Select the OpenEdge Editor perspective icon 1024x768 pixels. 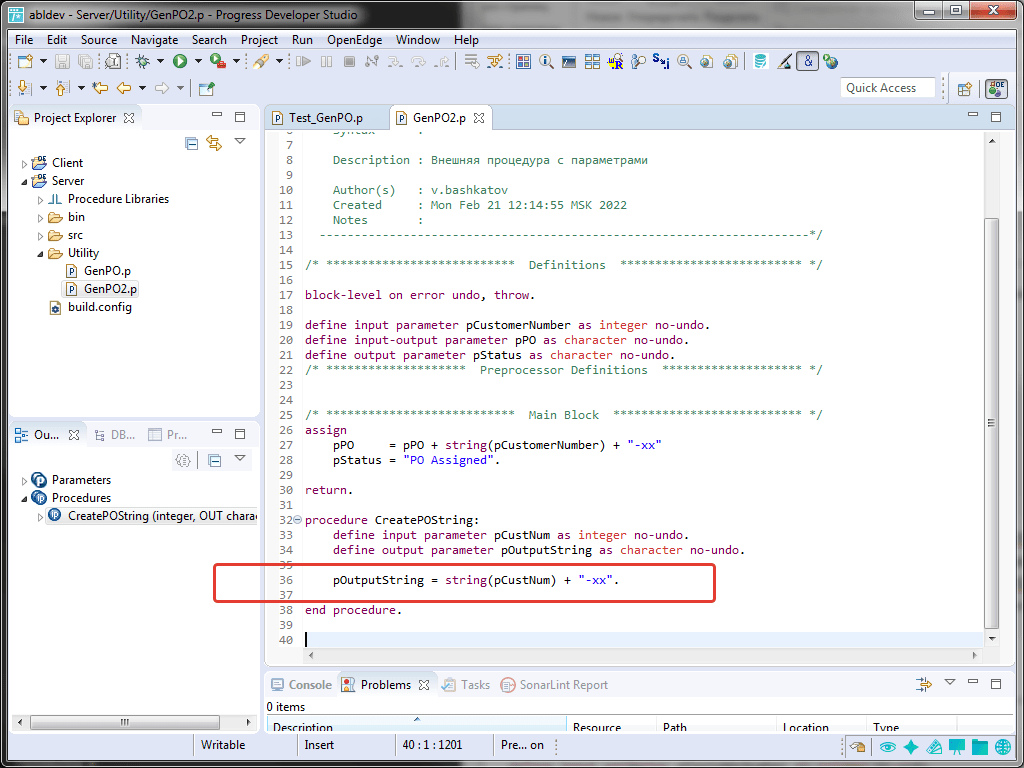tap(996, 89)
